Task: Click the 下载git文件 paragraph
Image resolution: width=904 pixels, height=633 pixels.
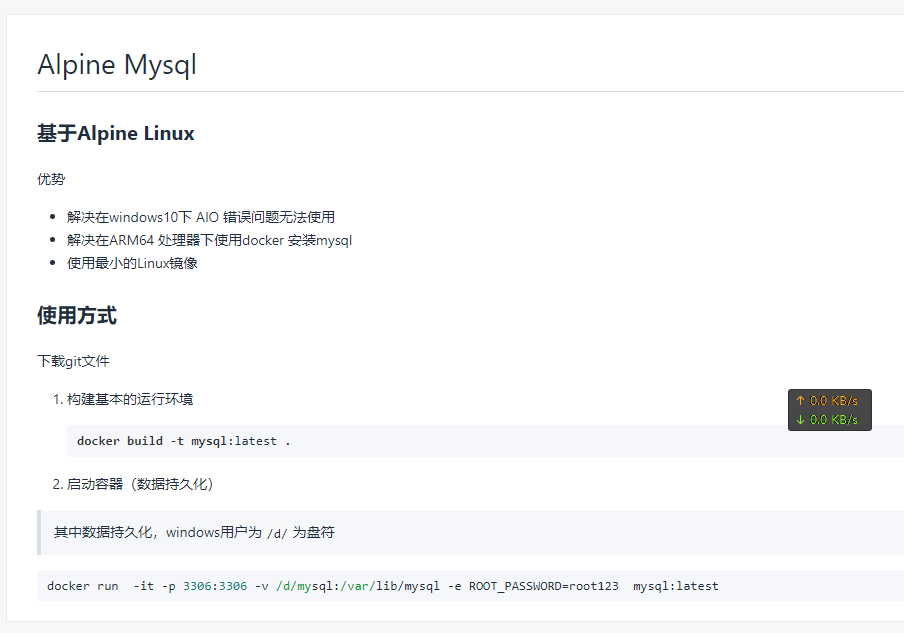Action: tap(73, 361)
